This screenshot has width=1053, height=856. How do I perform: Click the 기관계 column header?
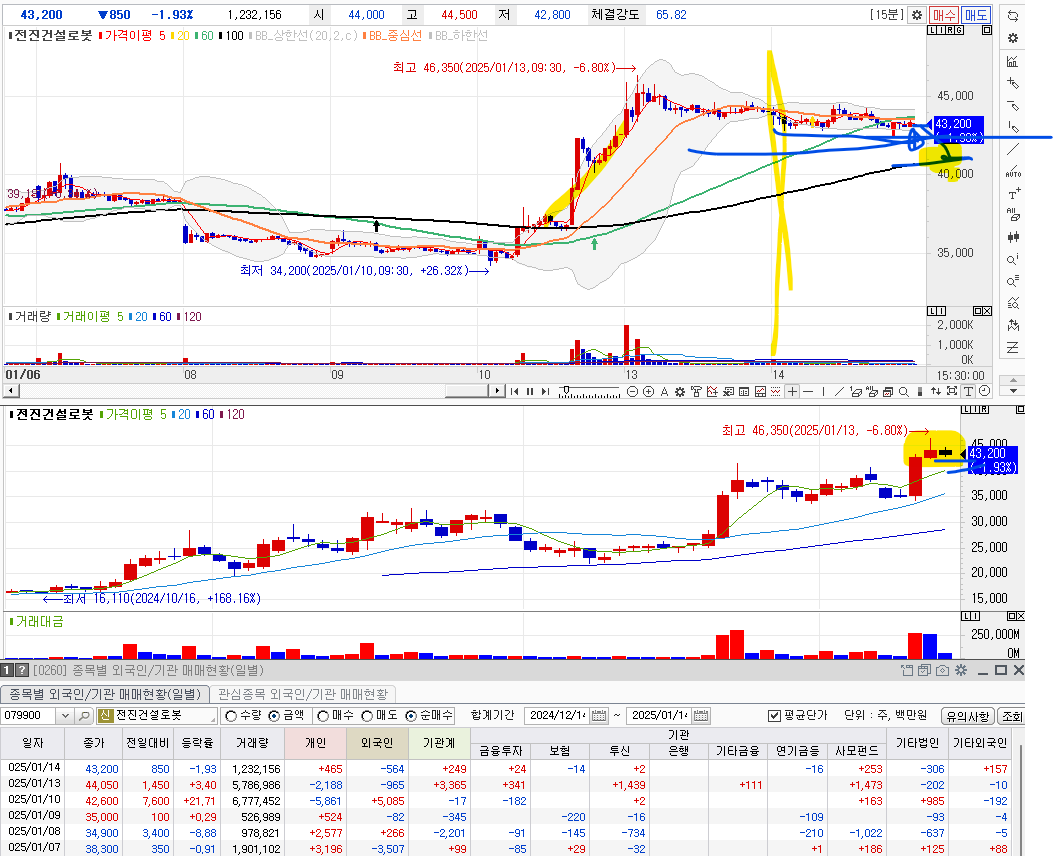tap(439, 743)
